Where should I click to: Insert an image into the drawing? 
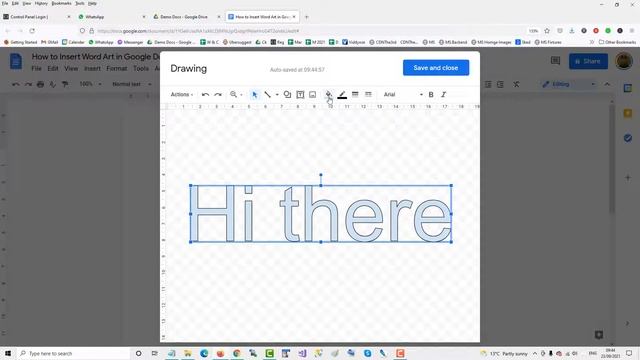tap(313, 94)
